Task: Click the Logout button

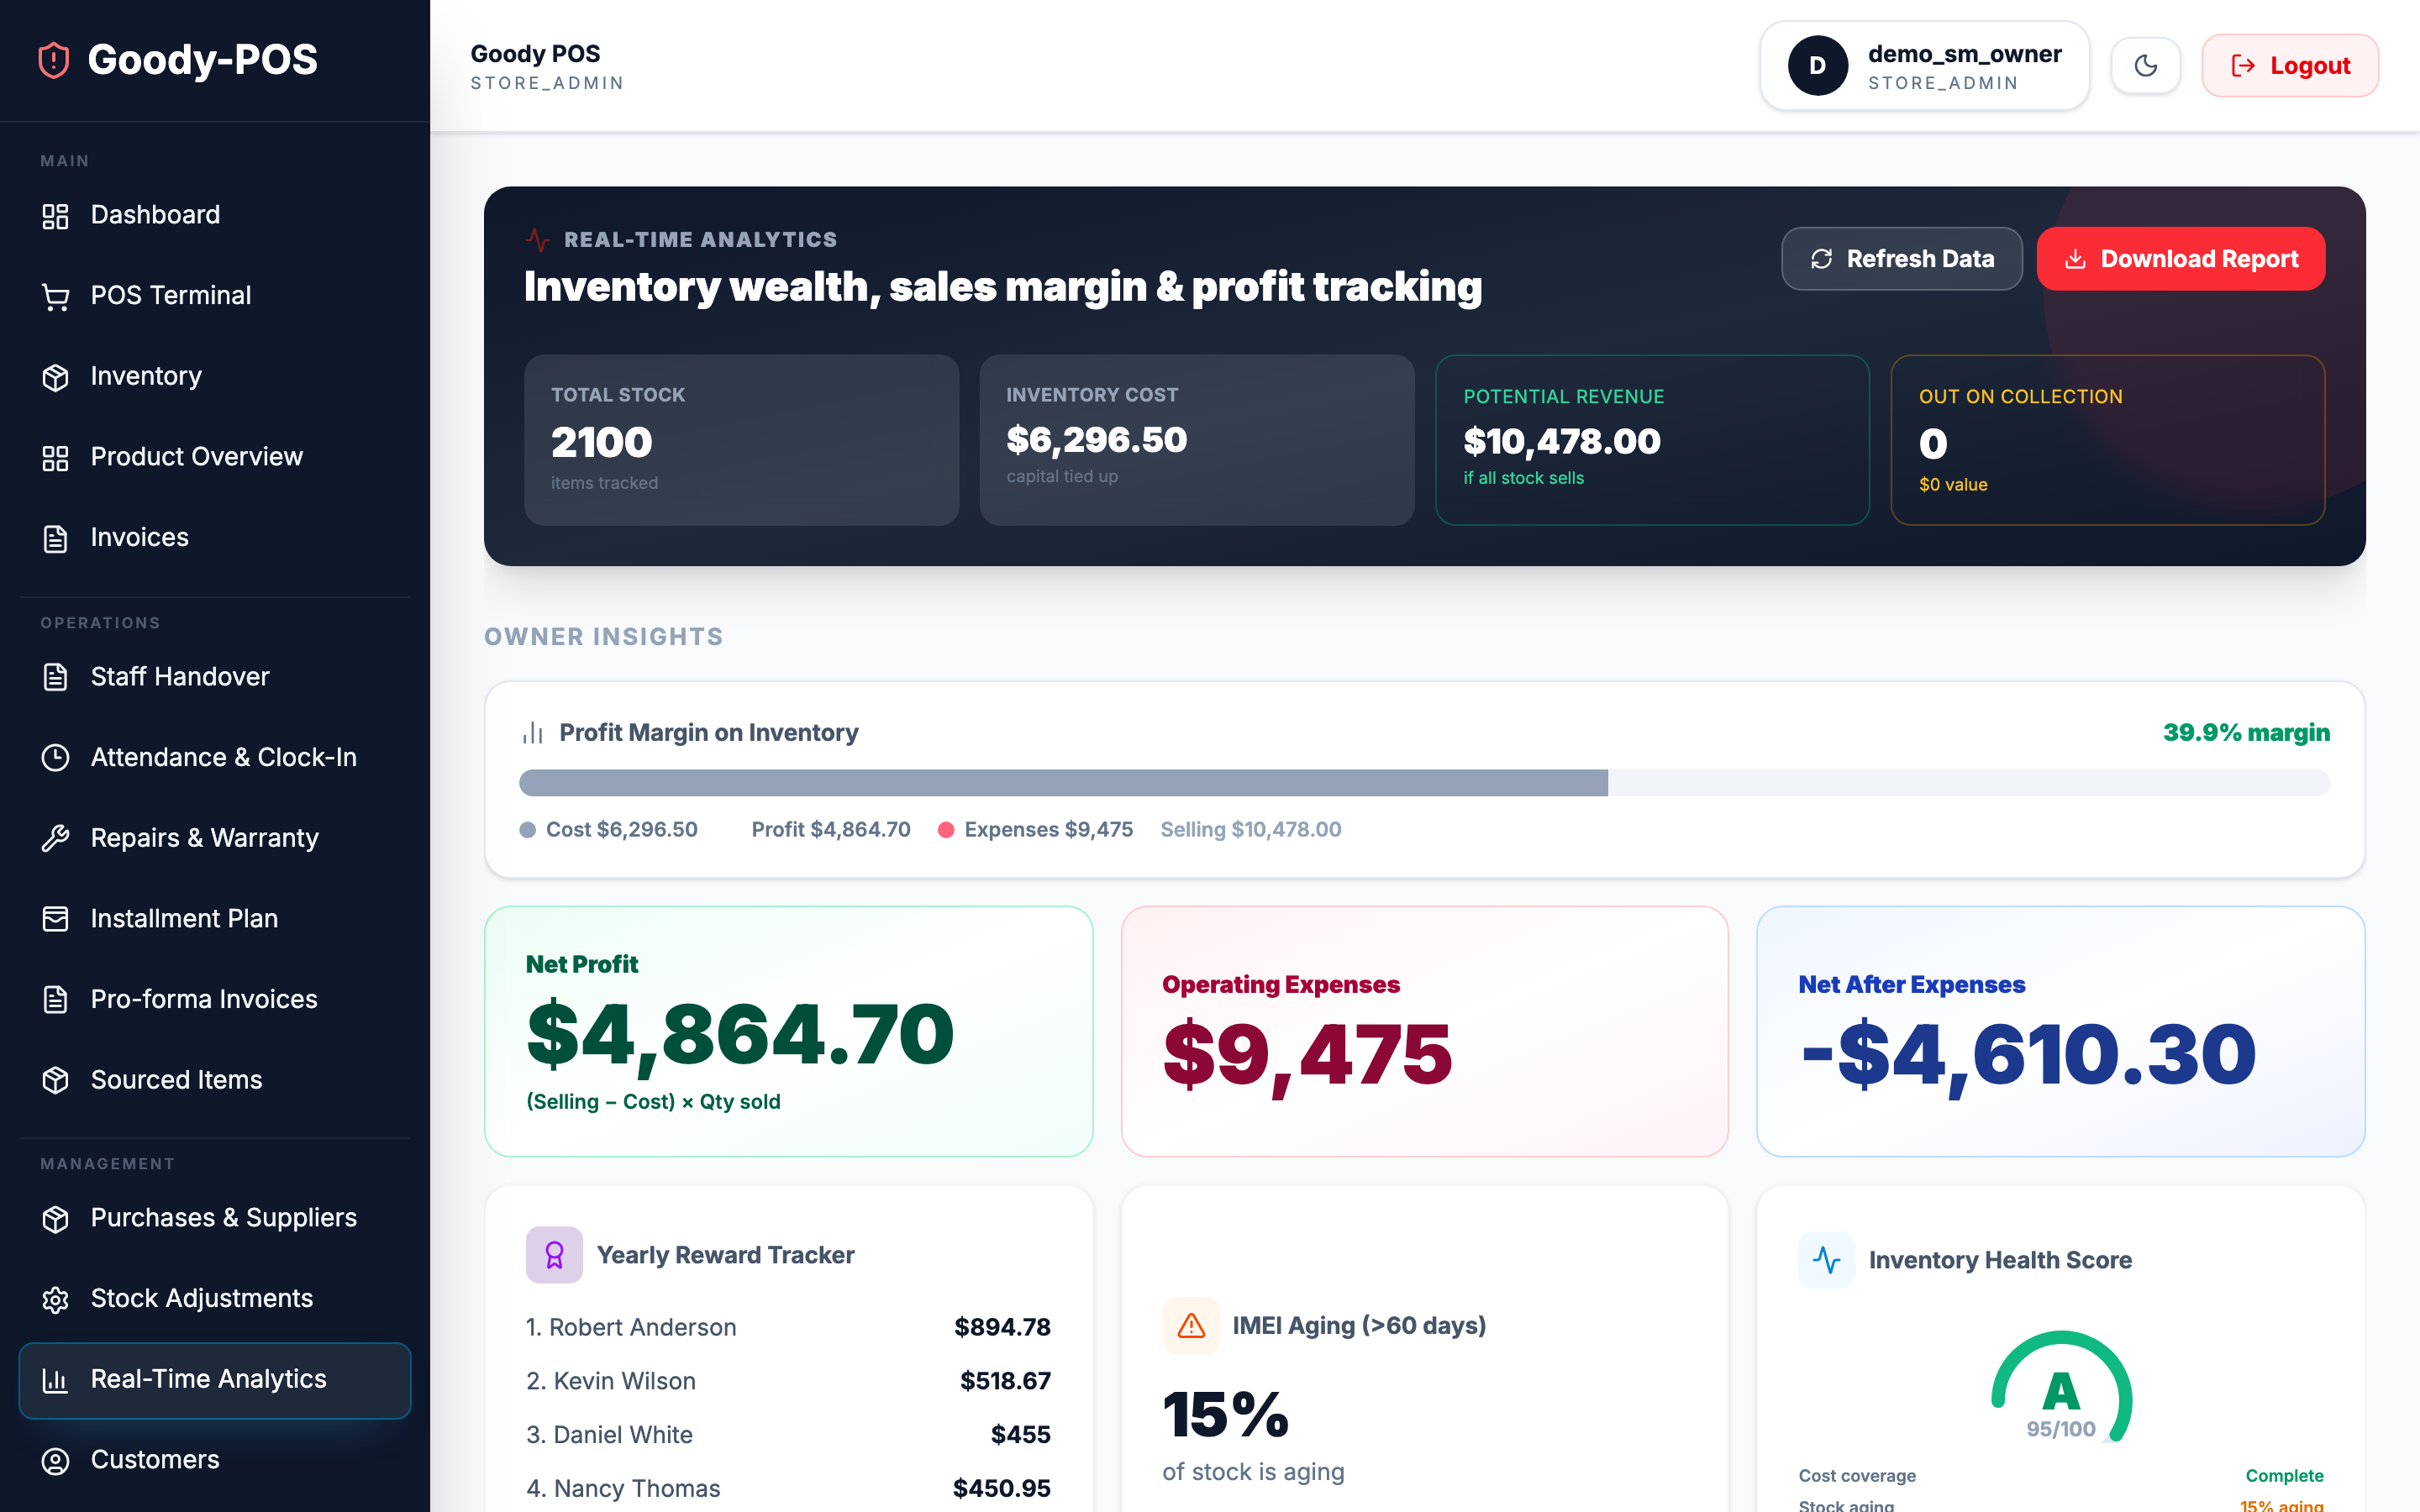Action: coord(2290,65)
